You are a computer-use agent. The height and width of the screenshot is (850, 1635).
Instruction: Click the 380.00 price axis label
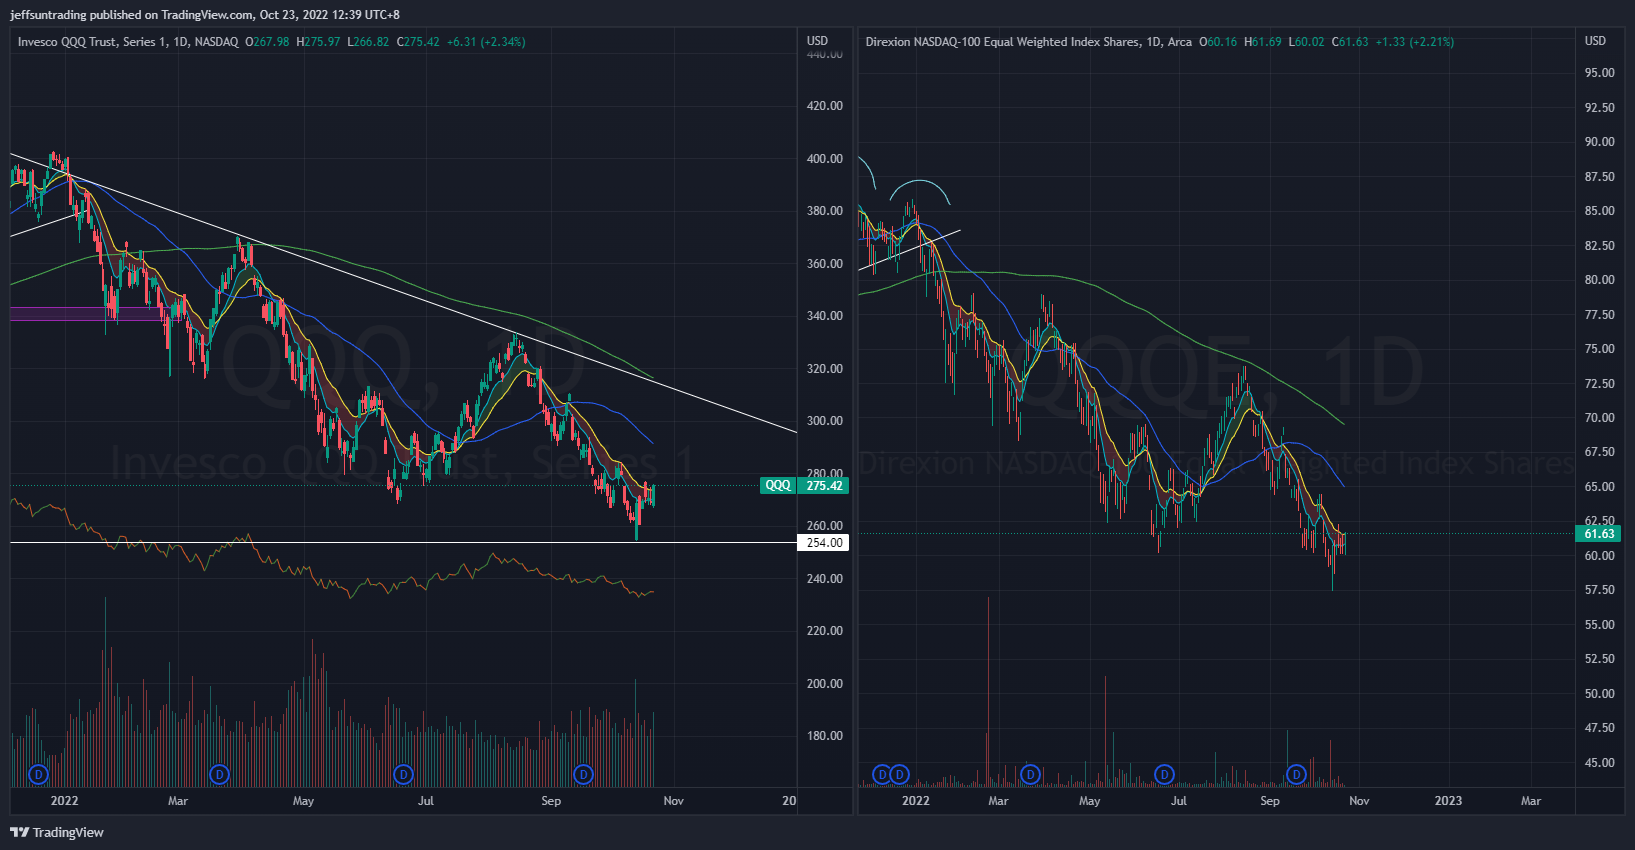pos(825,211)
